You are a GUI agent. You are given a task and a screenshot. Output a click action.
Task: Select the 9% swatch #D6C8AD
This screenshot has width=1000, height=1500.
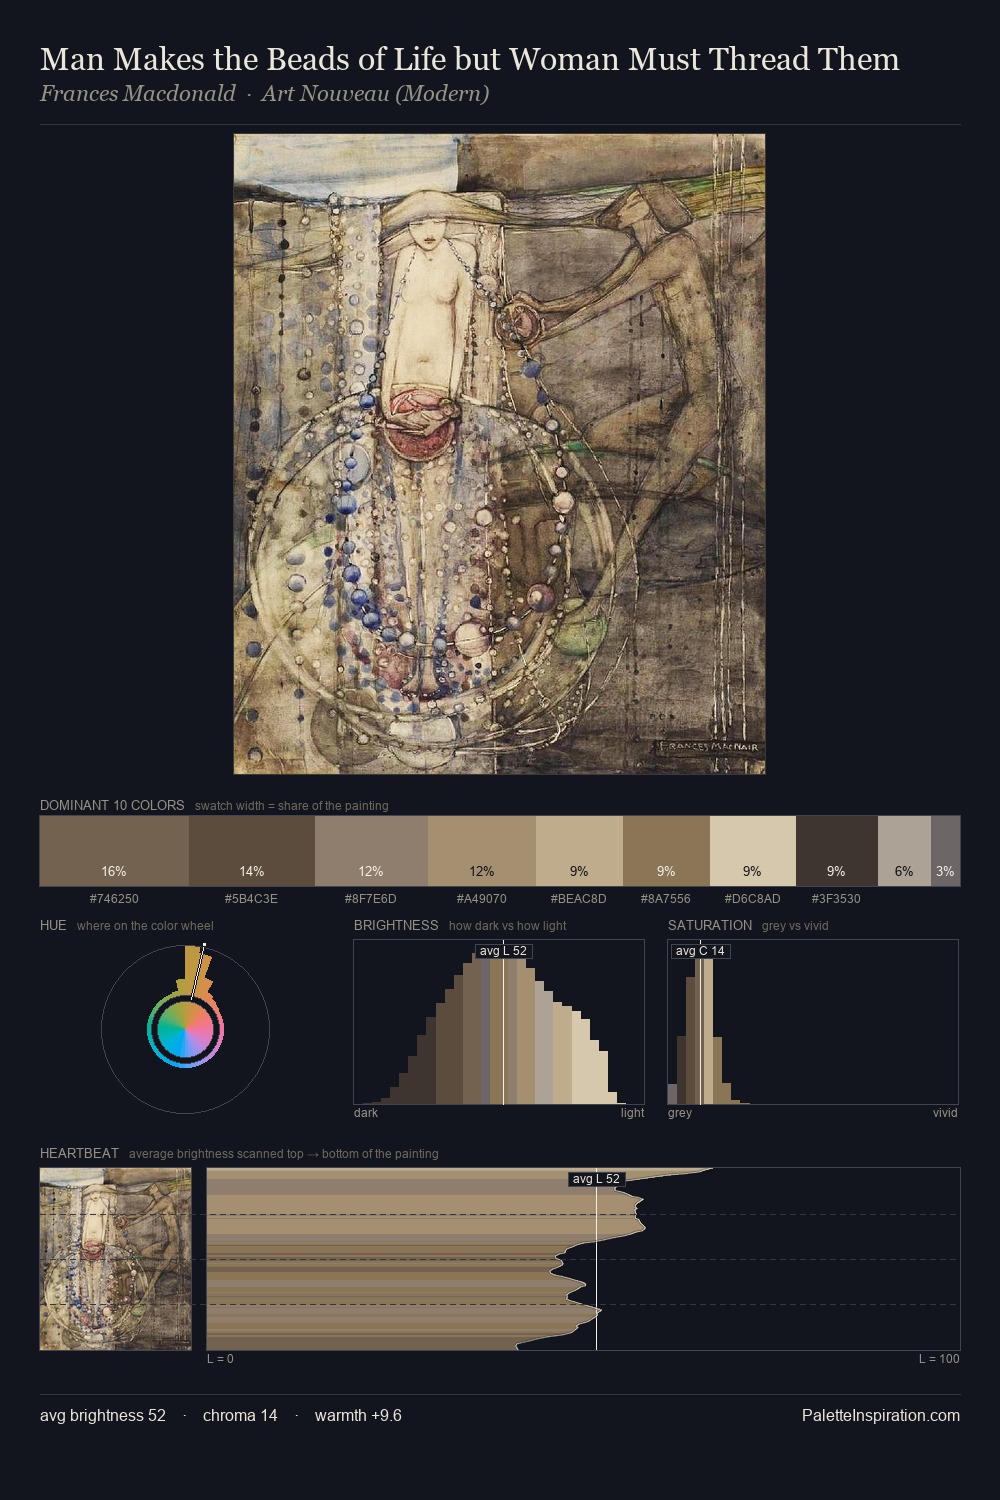[753, 851]
